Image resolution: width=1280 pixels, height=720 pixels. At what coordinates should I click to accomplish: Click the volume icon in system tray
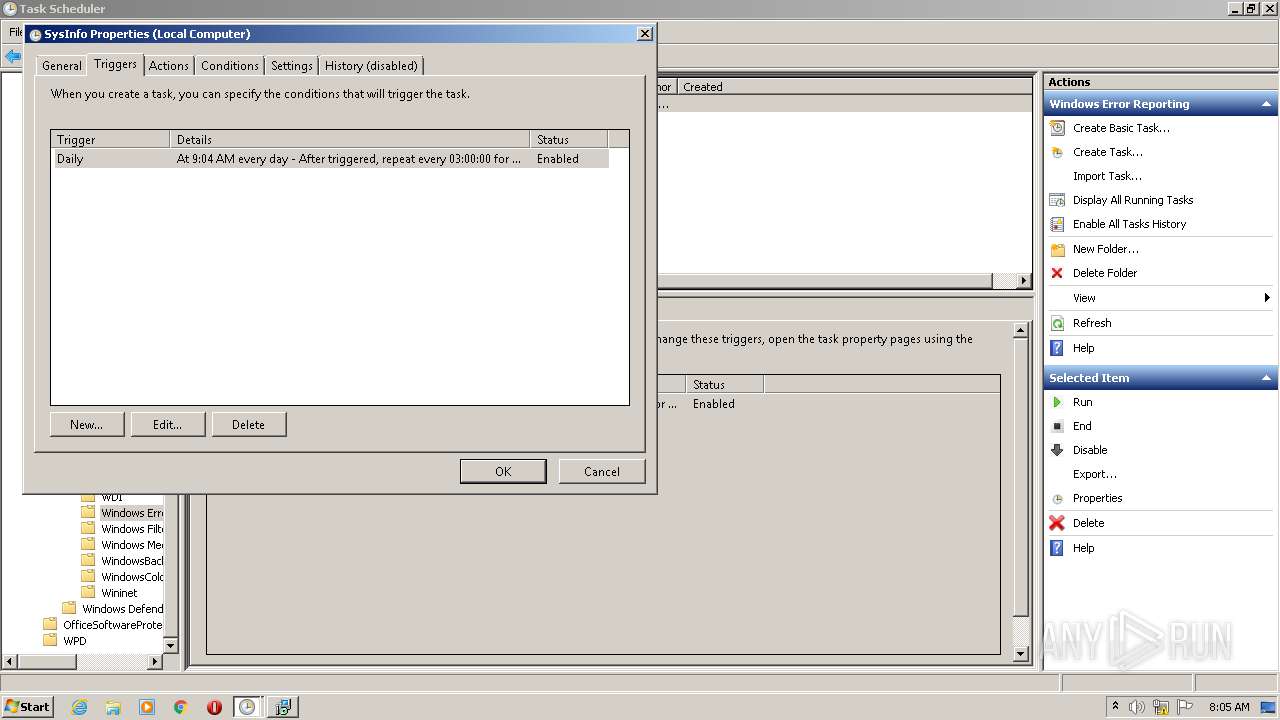click(x=1137, y=707)
